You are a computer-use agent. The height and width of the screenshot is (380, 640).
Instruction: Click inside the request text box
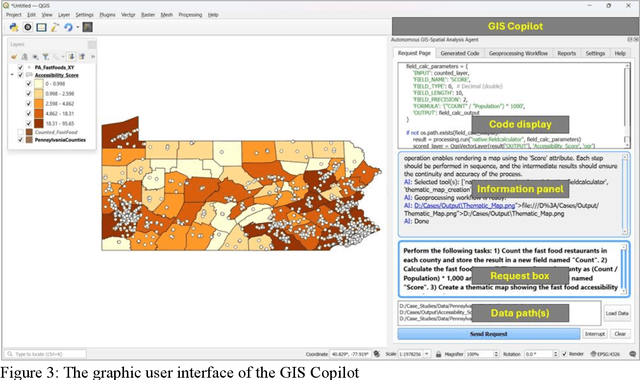514,269
